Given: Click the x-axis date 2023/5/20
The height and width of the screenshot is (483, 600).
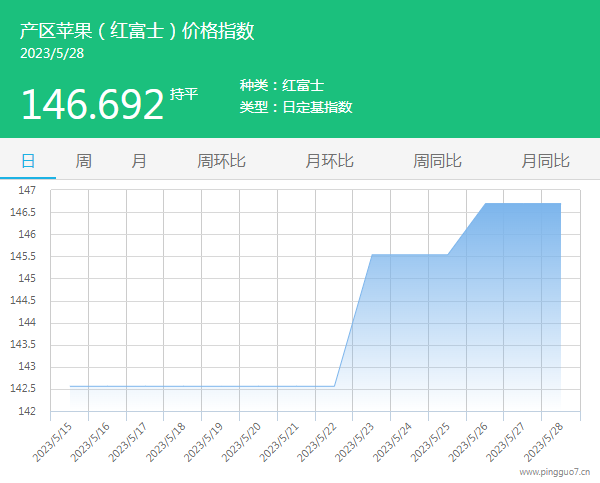Looking at the screenshot, I should (241, 442).
